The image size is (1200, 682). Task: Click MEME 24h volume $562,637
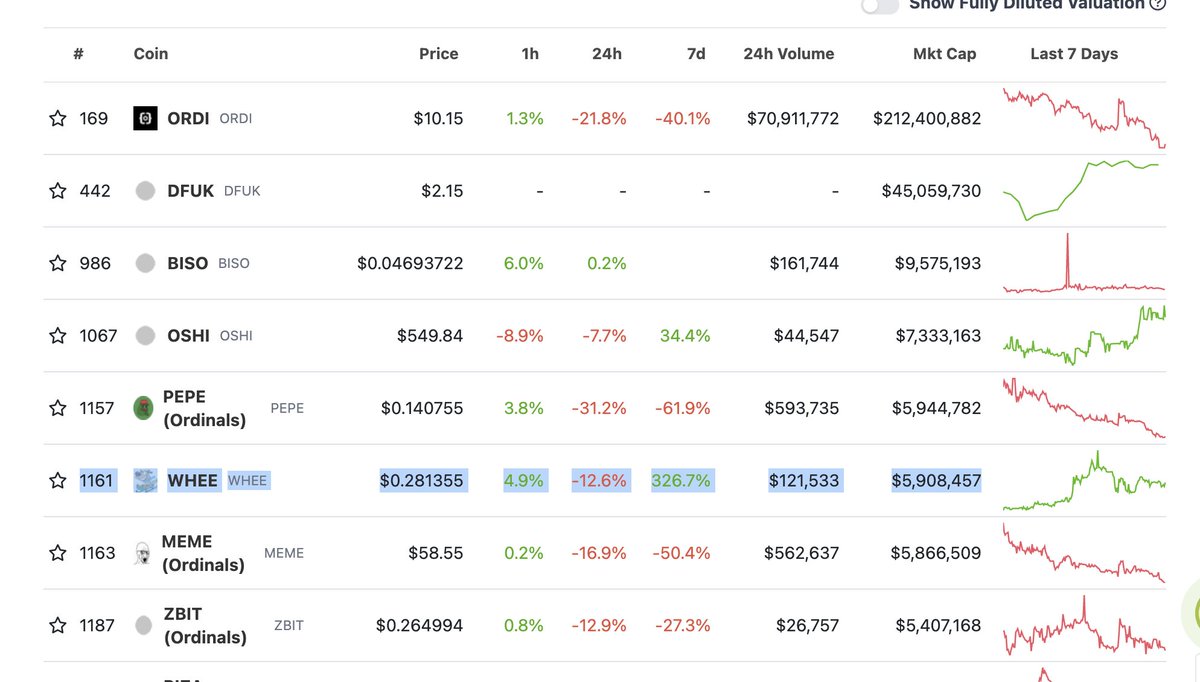[x=802, y=553]
